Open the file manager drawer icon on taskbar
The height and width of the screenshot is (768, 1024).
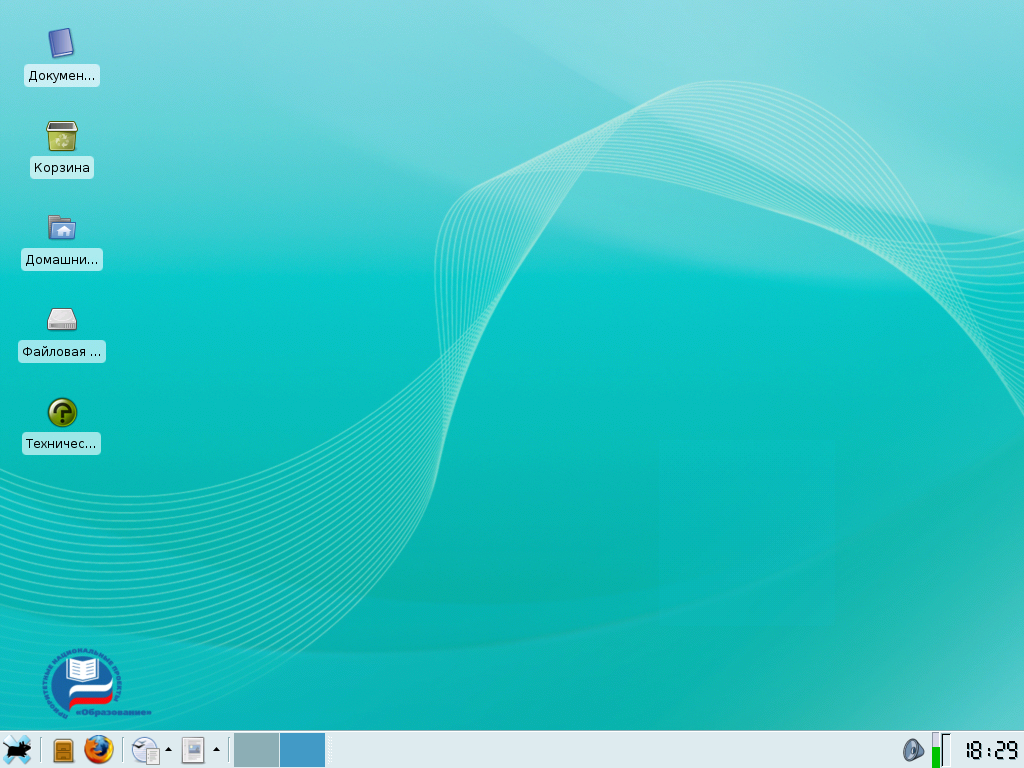click(x=62, y=750)
